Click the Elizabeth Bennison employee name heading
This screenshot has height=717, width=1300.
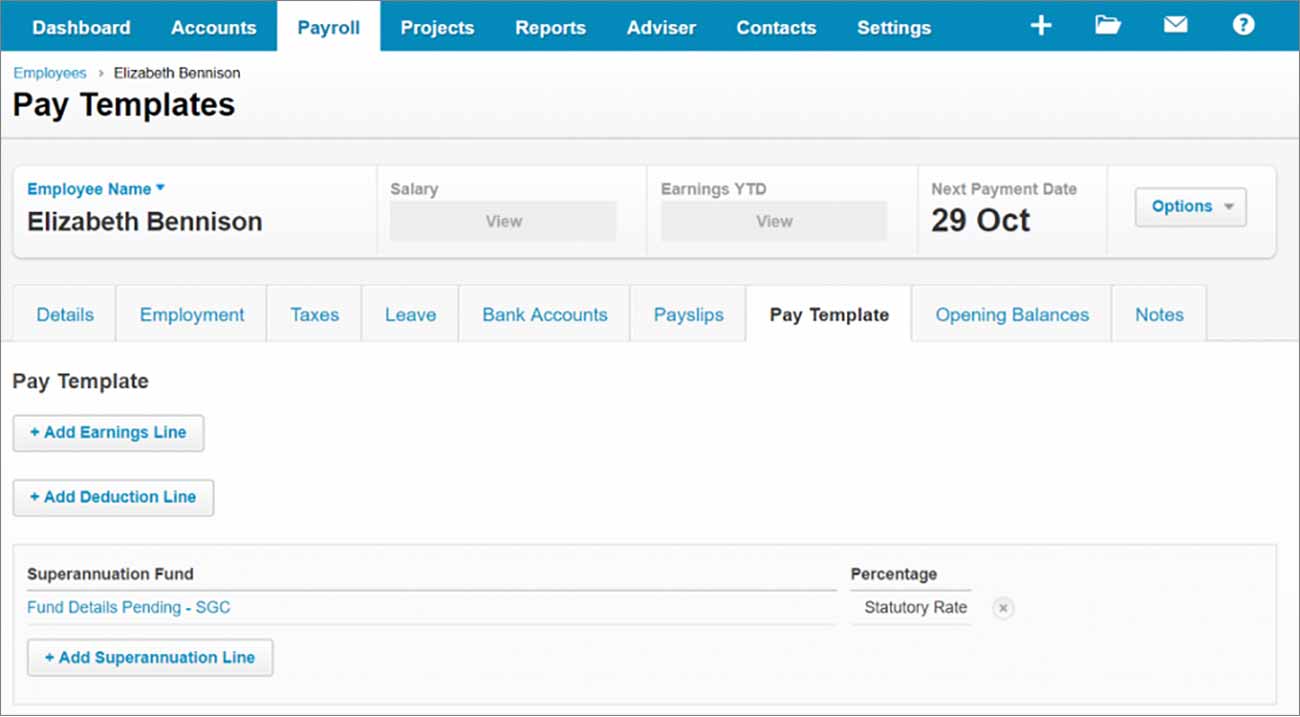145,222
